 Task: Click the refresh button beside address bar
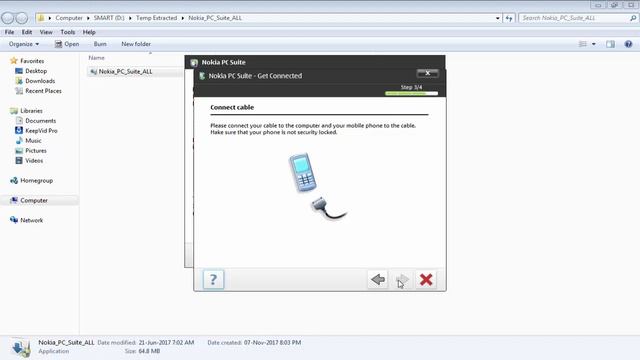509,18
